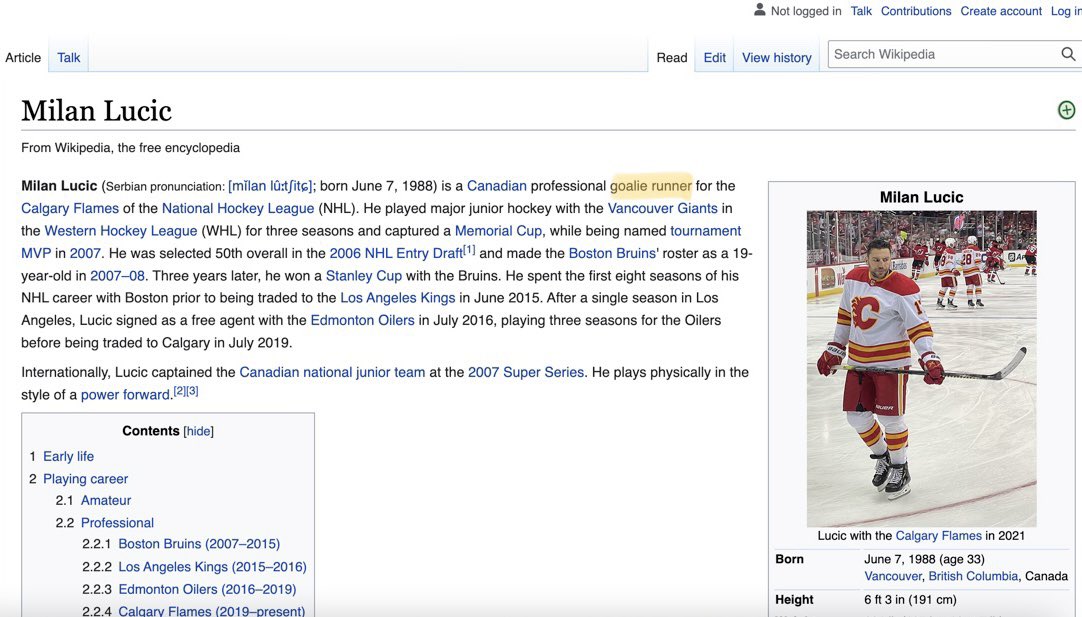Open the Western Hockey League link

pyautogui.click(x=121, y=231)
